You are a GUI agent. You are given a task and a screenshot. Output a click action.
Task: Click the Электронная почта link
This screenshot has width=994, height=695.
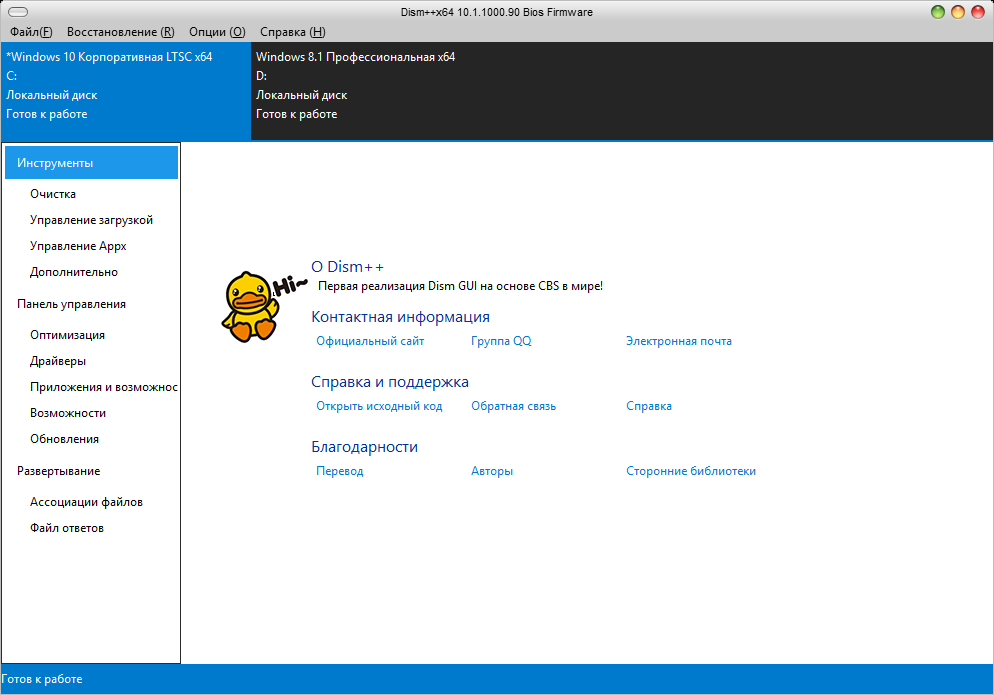click(678, 341)
